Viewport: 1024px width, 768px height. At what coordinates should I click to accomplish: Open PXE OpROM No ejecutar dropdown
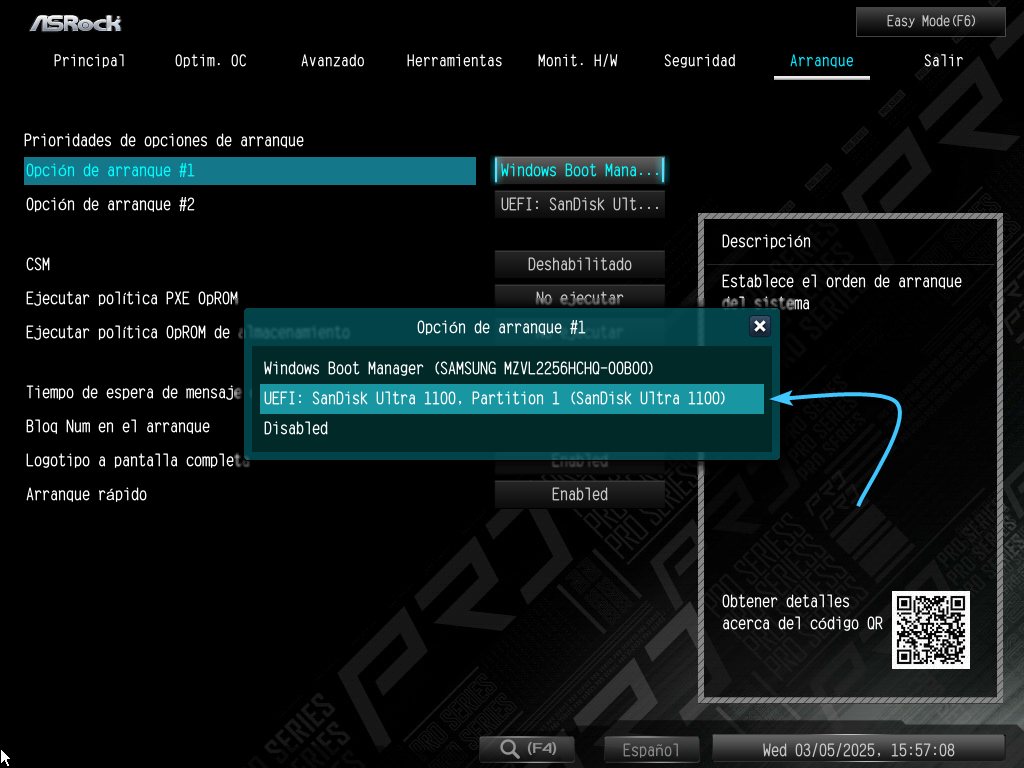pyautogui.click(x=579, y=297)
